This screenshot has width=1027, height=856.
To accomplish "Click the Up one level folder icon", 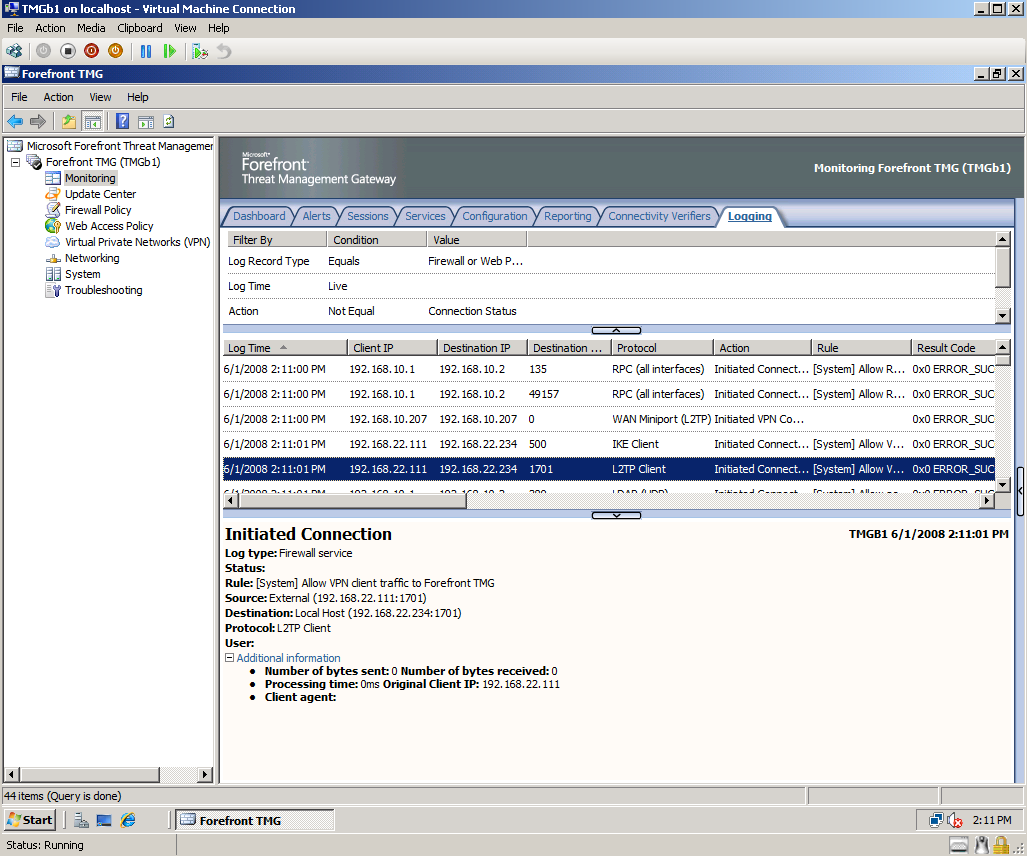I will [x=68, y=121].
